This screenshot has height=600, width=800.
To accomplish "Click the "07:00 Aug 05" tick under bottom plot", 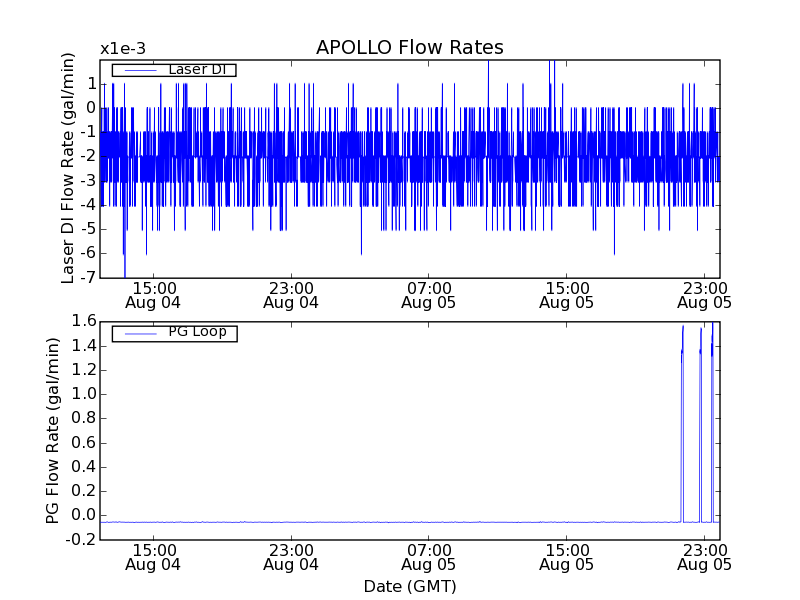I will (x=429, y=557).
